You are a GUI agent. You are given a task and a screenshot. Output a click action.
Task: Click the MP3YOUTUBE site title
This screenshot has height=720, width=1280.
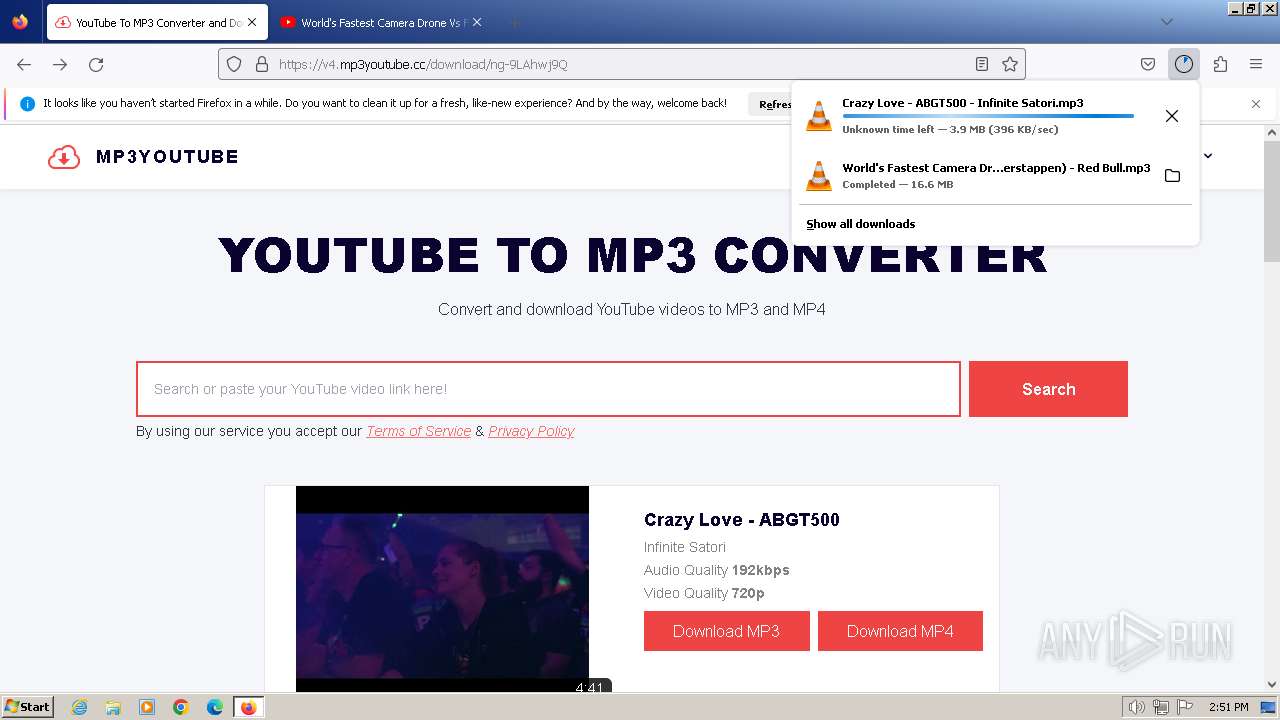(167, 157)
